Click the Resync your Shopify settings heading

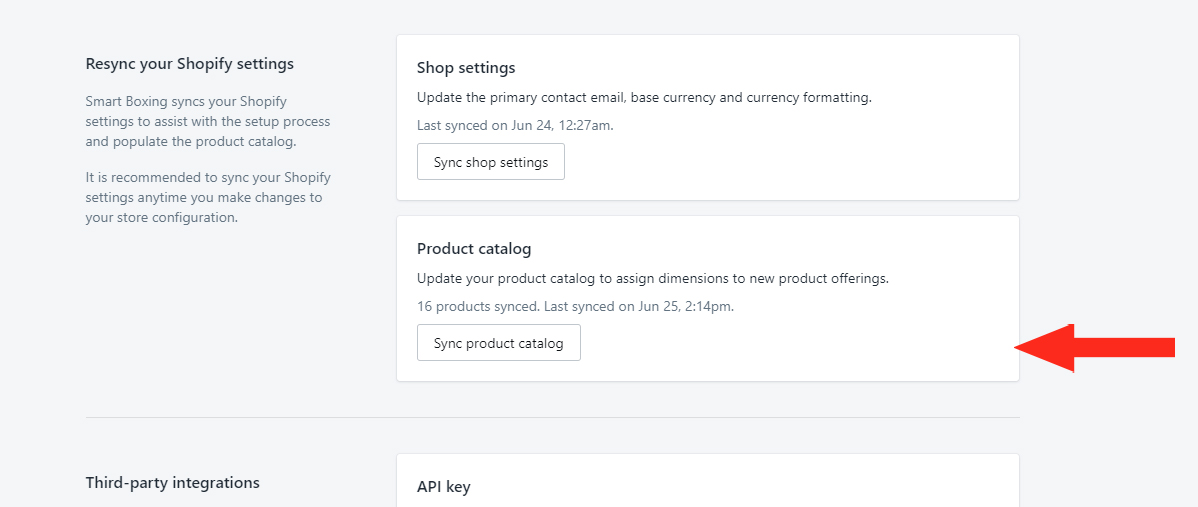[189, 64]
